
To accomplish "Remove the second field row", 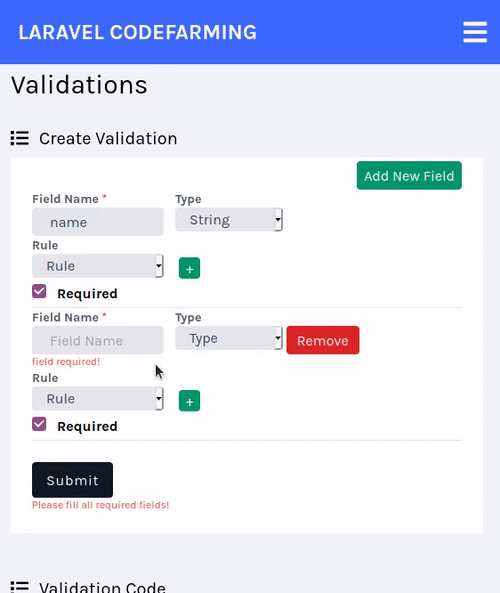I will pyautogui.click(x=323, y=340).
